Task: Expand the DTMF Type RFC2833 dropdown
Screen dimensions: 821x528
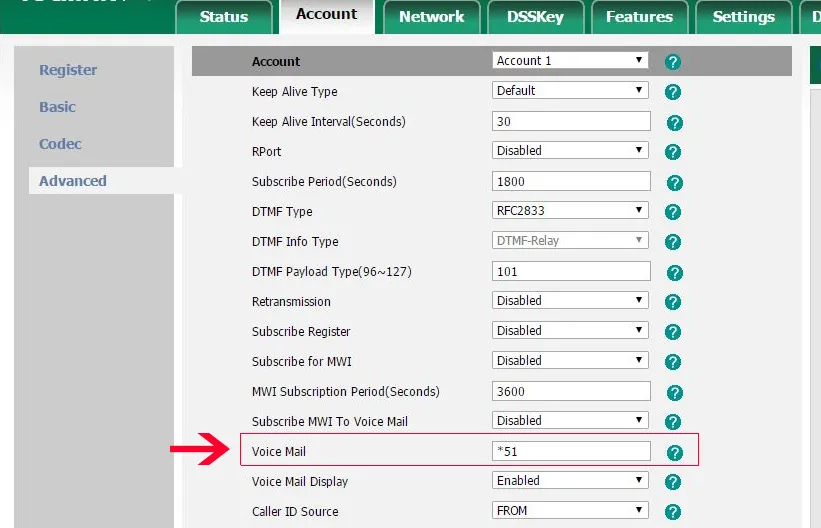Action: pyautogui.click(x=570, y=211)
